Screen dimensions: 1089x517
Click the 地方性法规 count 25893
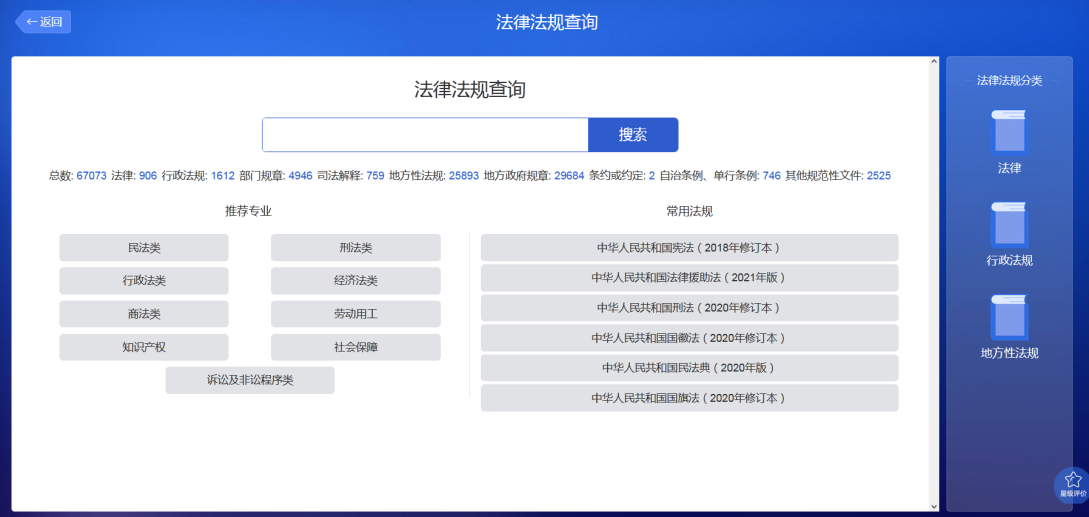click(x=464, y=176)
